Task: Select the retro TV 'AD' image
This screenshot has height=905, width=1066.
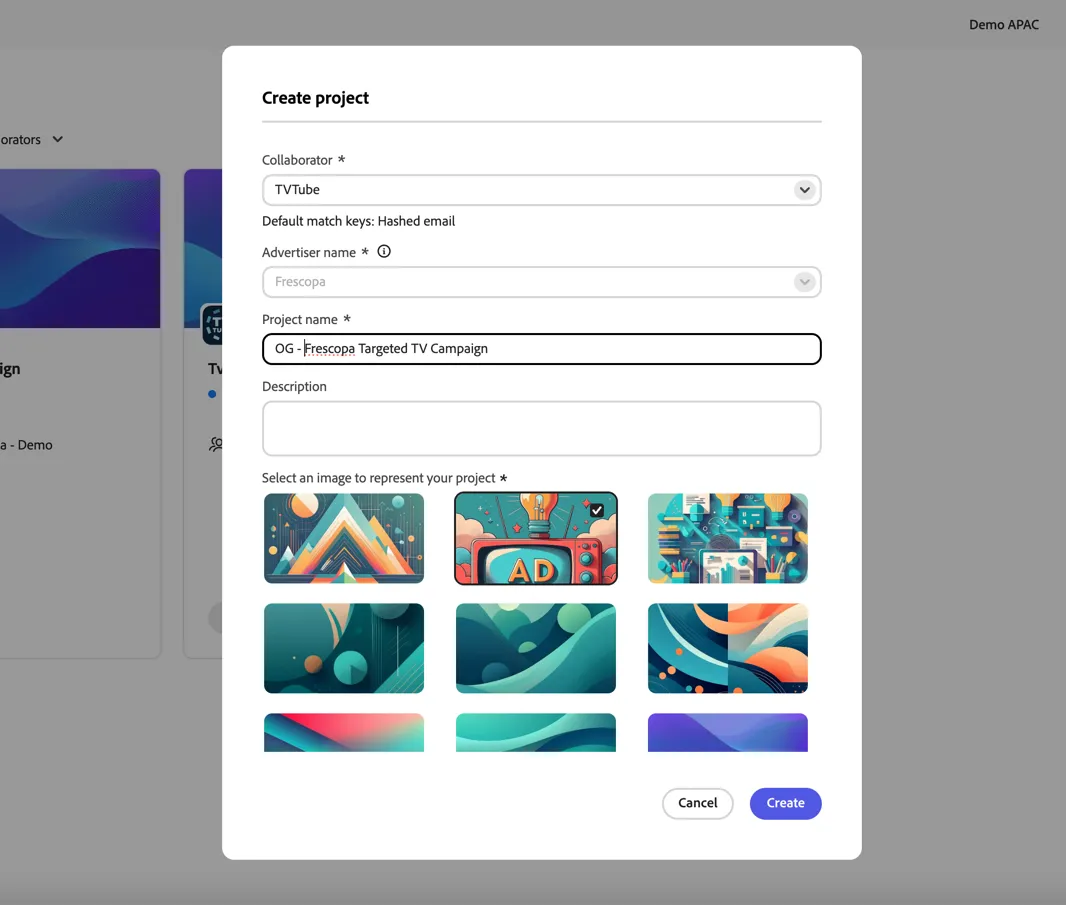Action: pyautogui.click(x=536, y=539)
